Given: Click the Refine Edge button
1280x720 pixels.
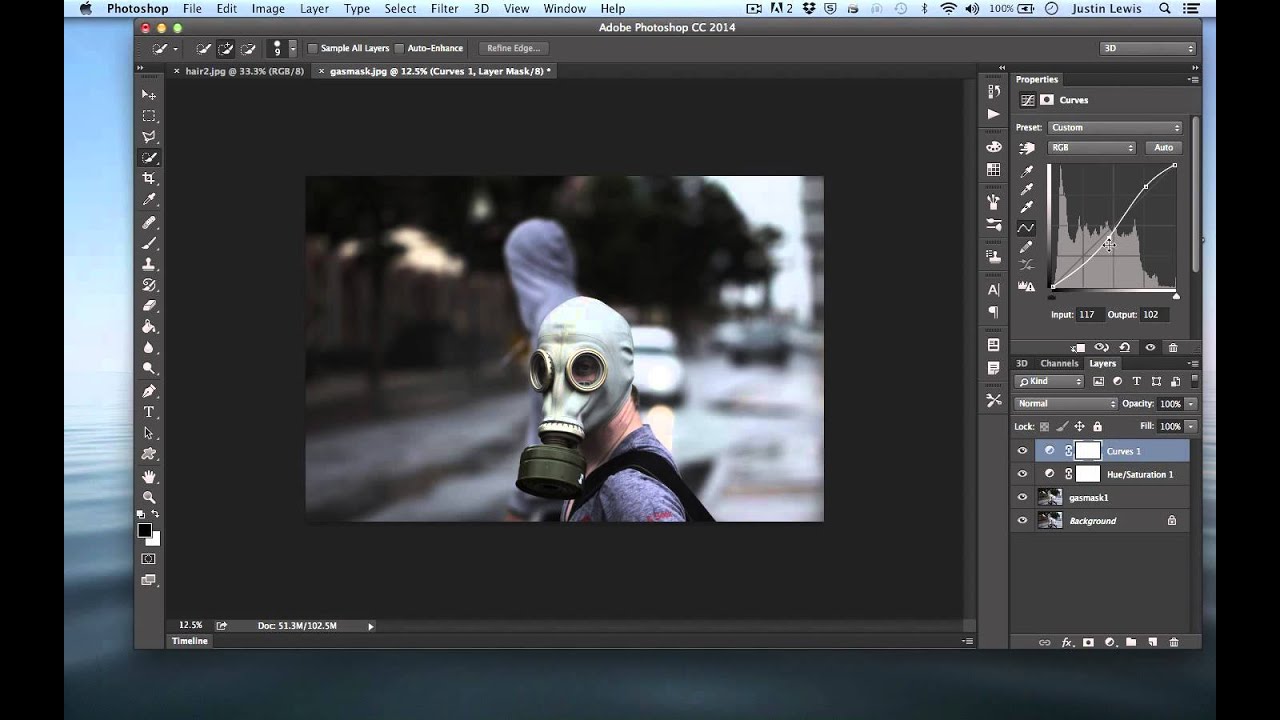Looking at the screenshot, I should (514, 48).
